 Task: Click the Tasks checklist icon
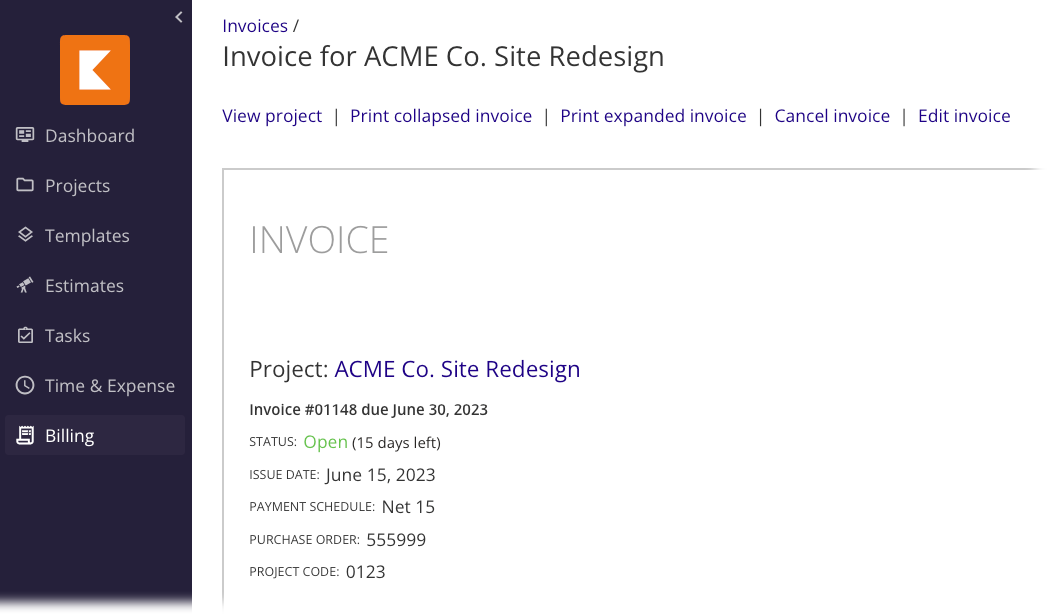point(25,335)
